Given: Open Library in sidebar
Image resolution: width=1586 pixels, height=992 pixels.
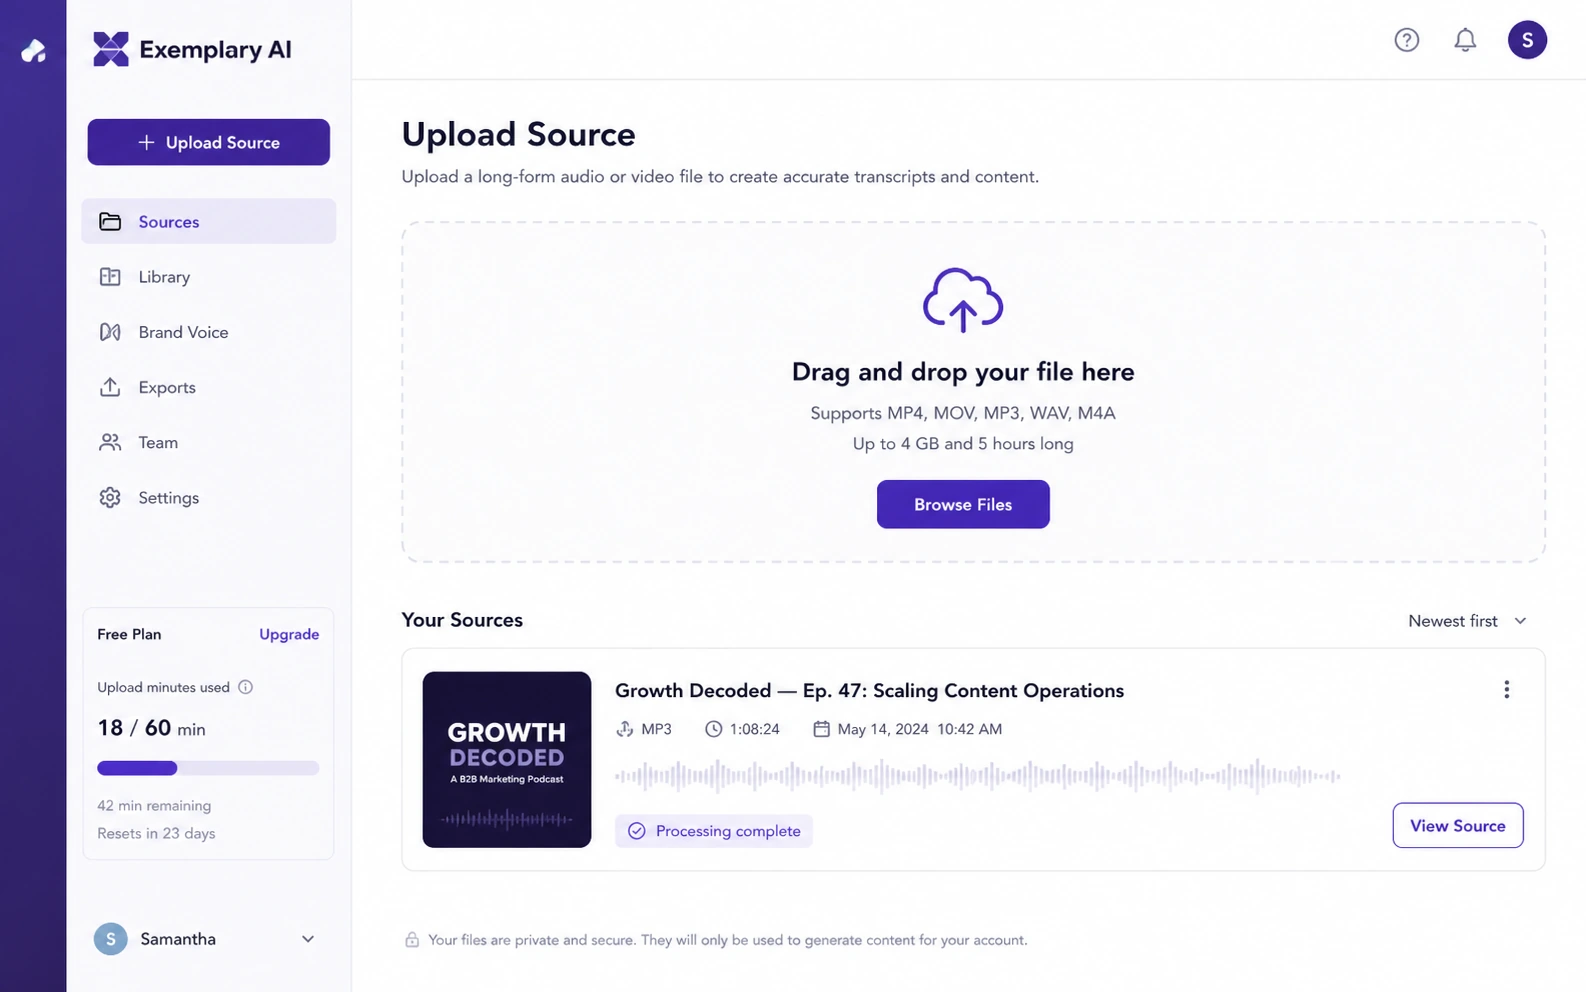Looking at the screenshot, I should pyautogui.click(x=208, y=277).
